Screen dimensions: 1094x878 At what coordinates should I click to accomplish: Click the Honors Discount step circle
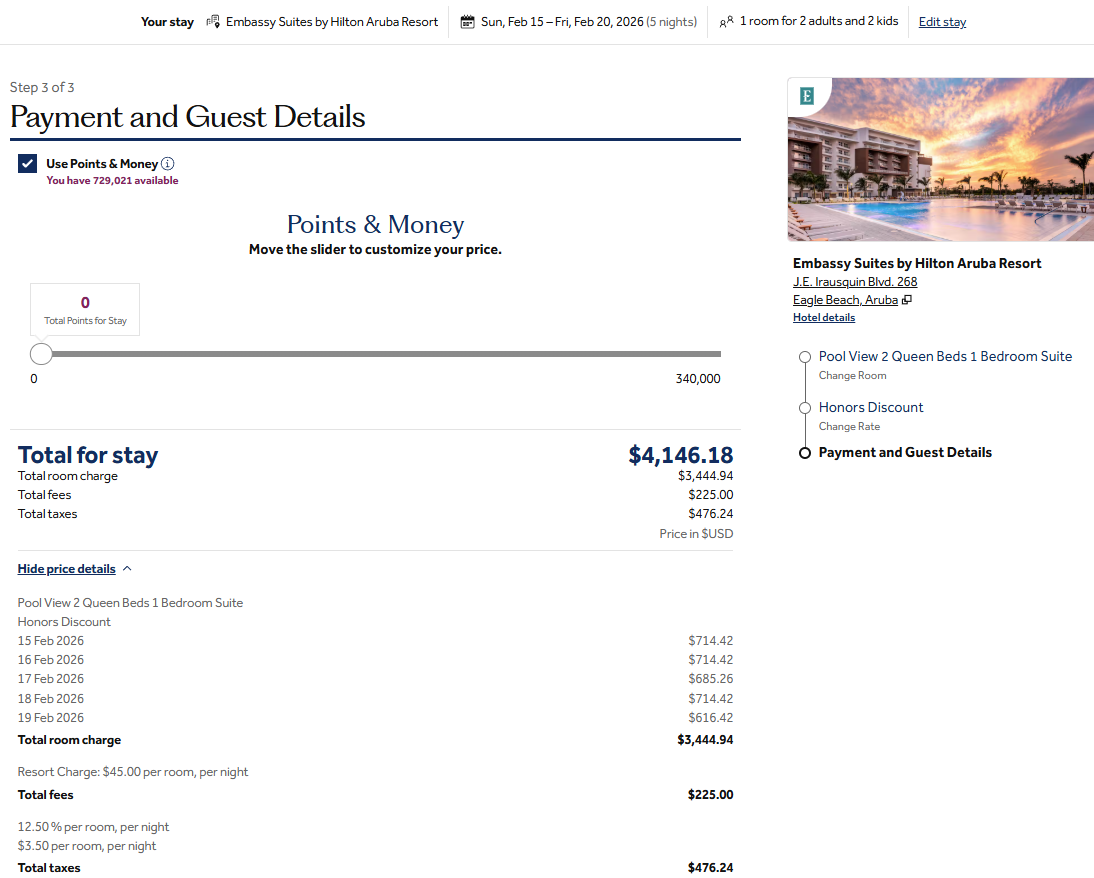pos(805,408)
